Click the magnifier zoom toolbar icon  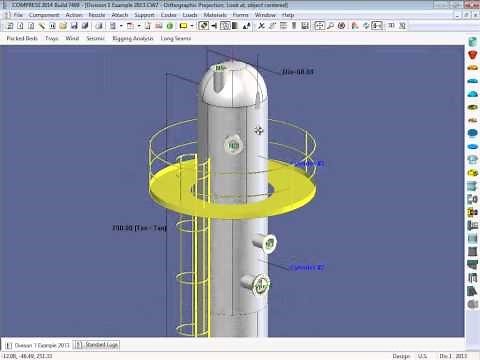pos(330,26)
